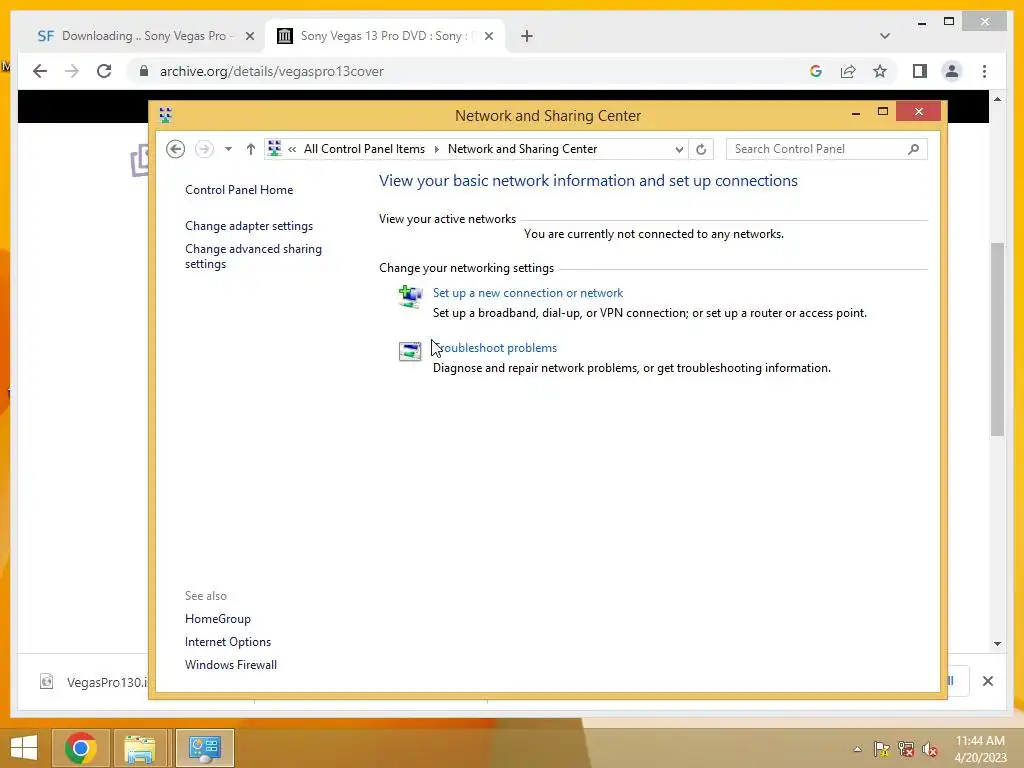Viewport: 1024px width, 768px height.
Task: Click Network and Sharing Center title bar icon
Action: pyautogui.click(x=165, y=116)
